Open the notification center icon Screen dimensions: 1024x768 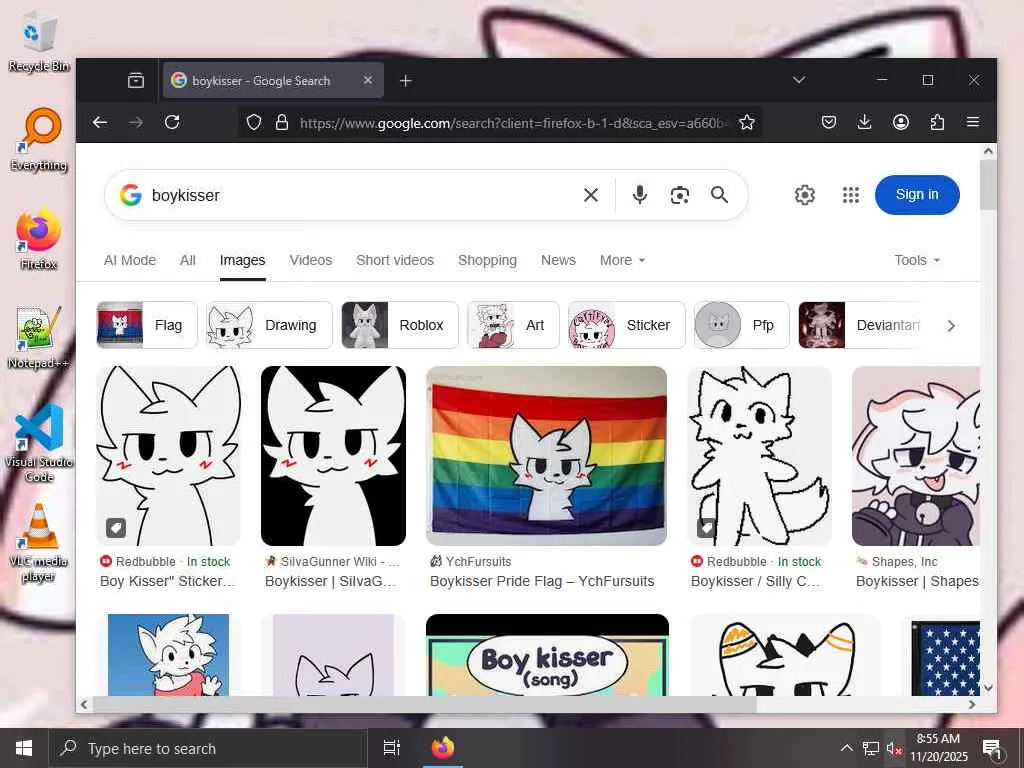coord(992,749)
